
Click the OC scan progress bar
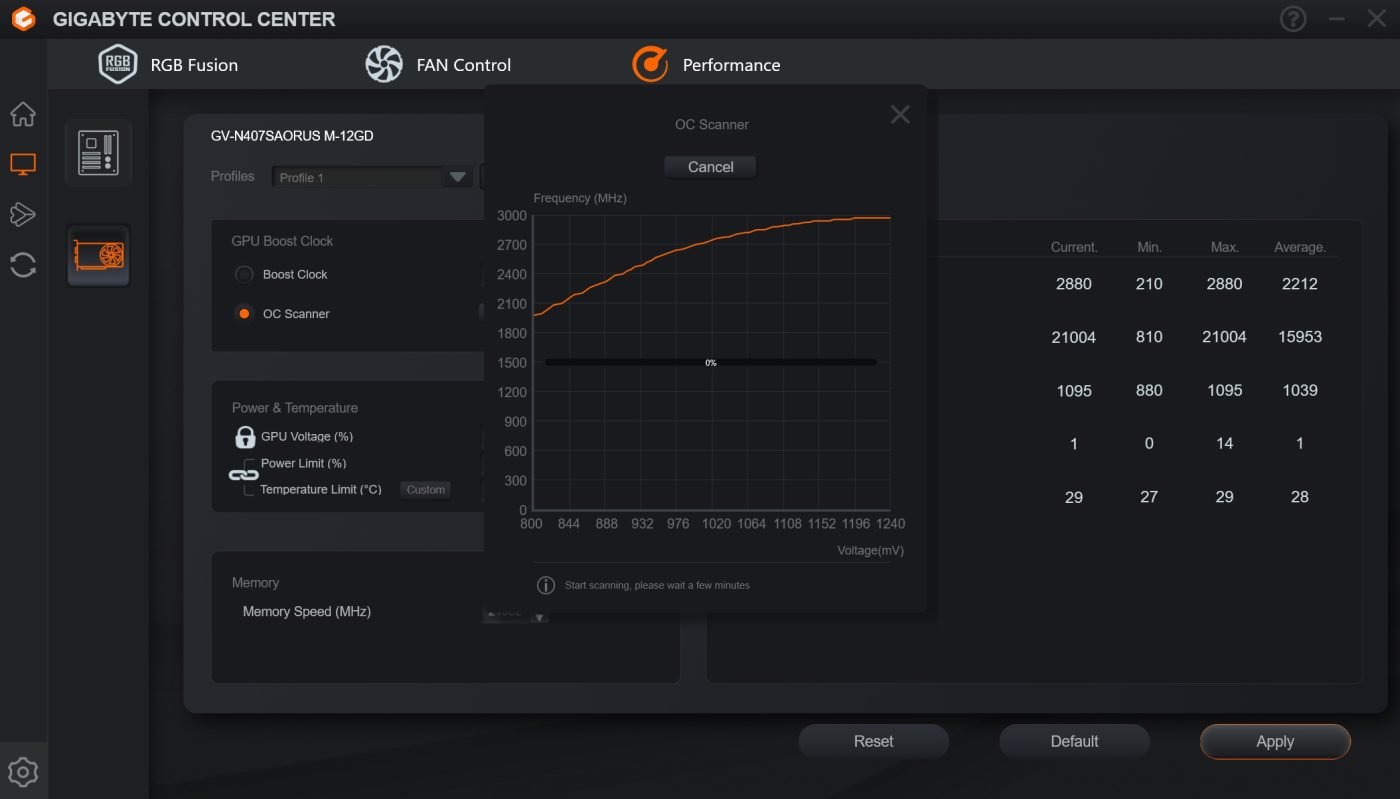(710, 362)
